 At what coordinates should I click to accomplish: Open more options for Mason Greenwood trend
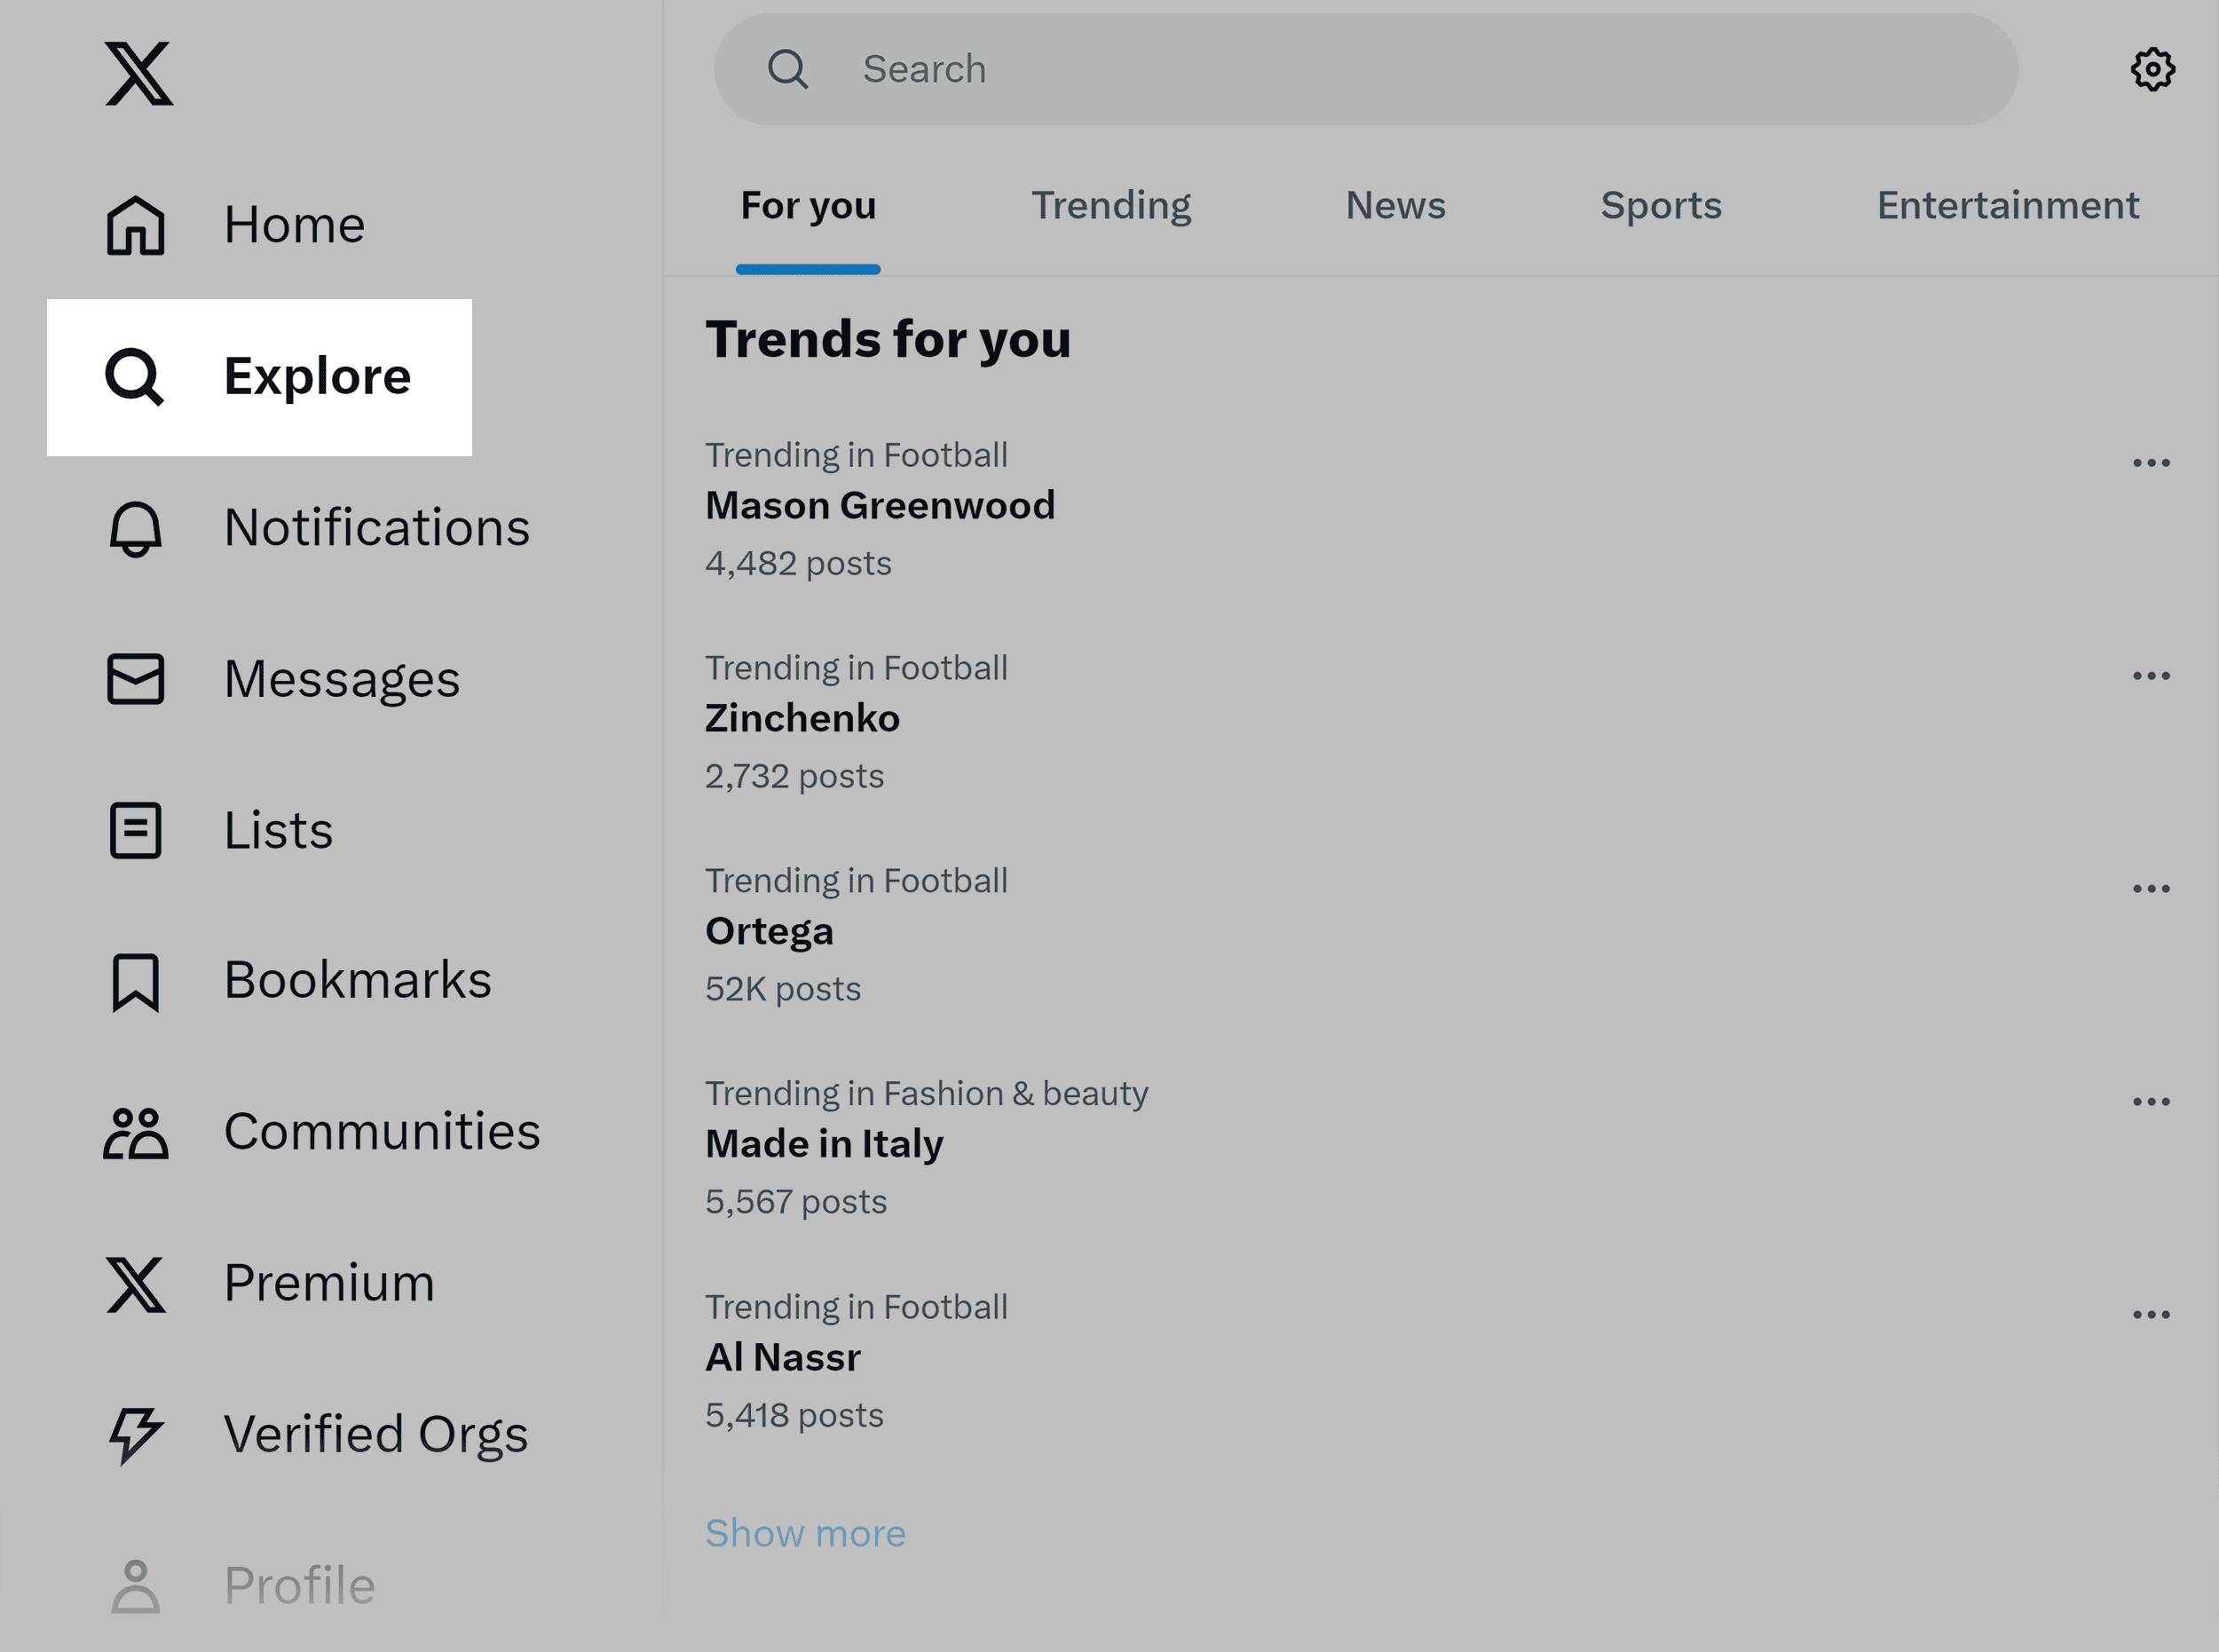tap(2150, 463)
